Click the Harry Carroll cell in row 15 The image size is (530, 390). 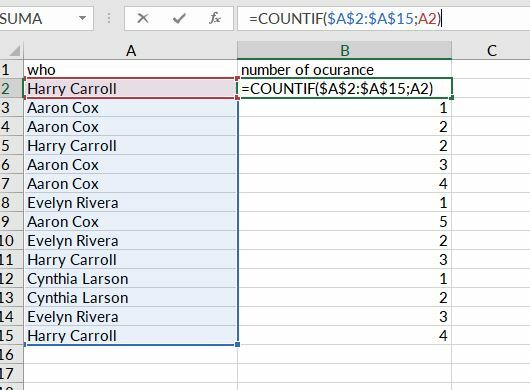tap(130, 336)
